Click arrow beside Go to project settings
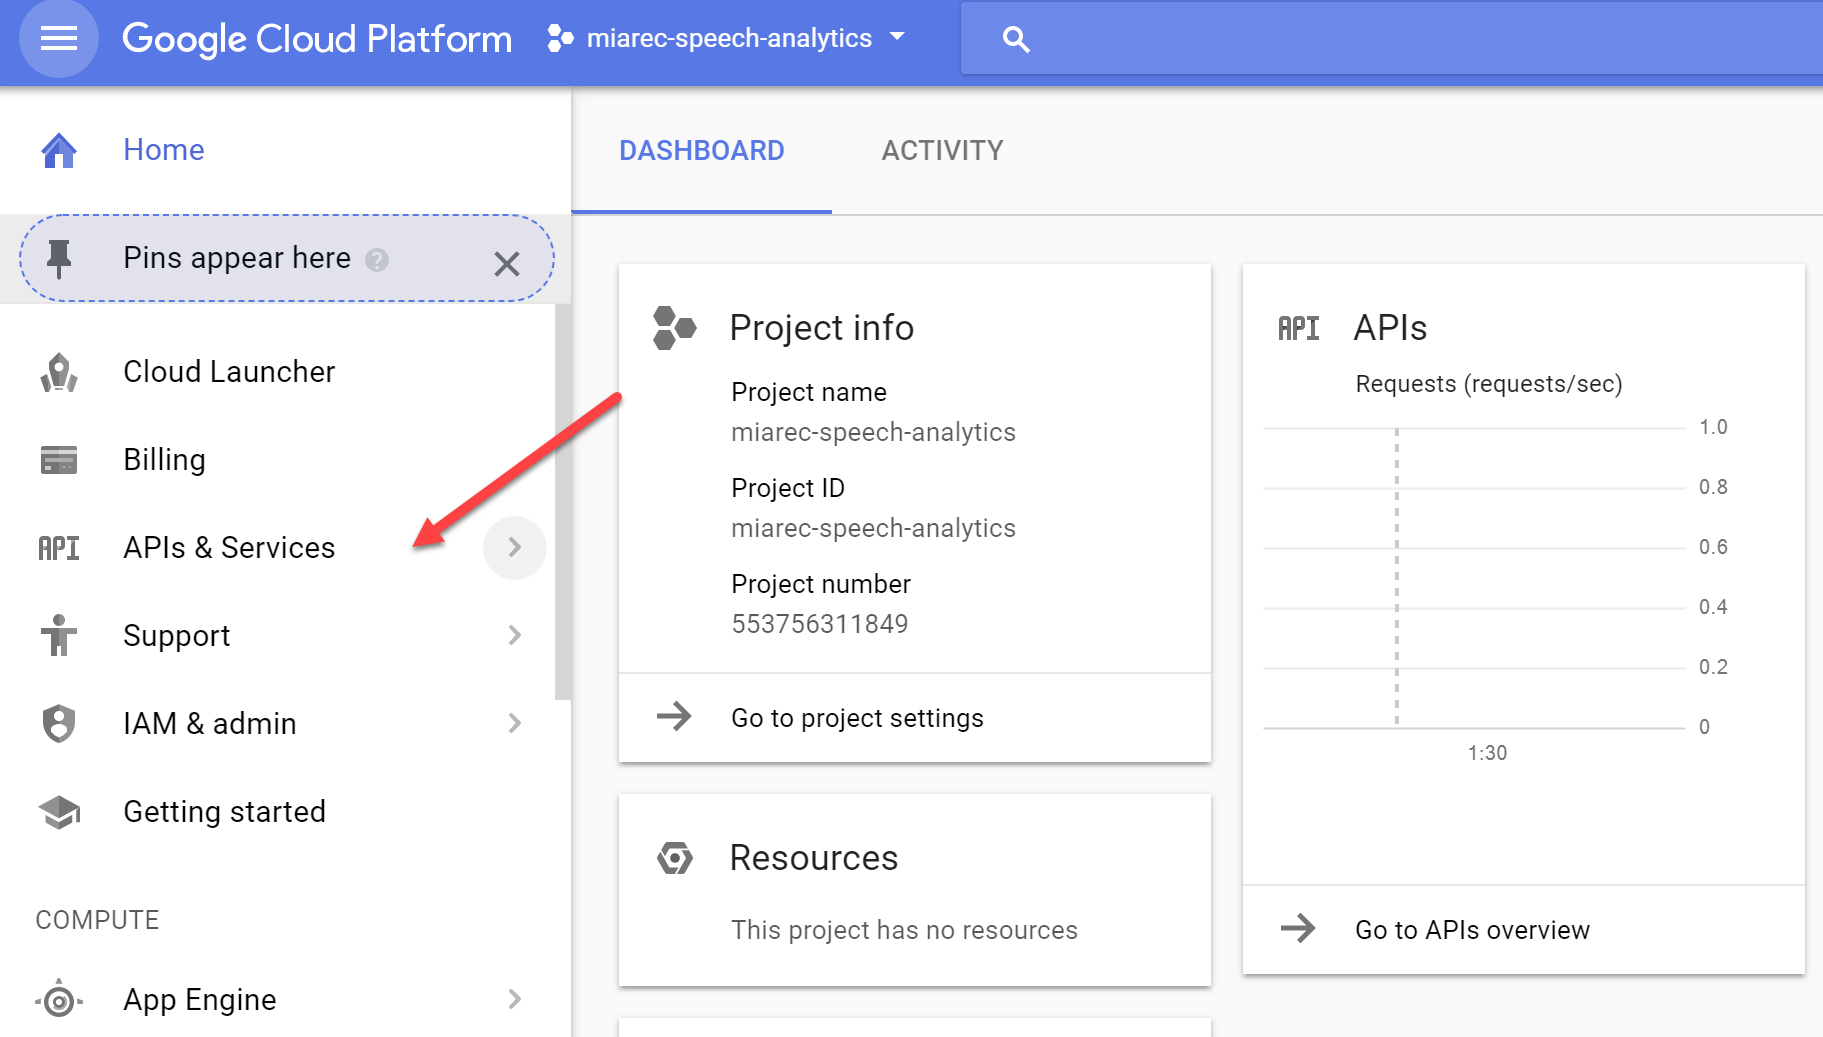Viewport: 1823px width, 1037px height. click(674, 716)
